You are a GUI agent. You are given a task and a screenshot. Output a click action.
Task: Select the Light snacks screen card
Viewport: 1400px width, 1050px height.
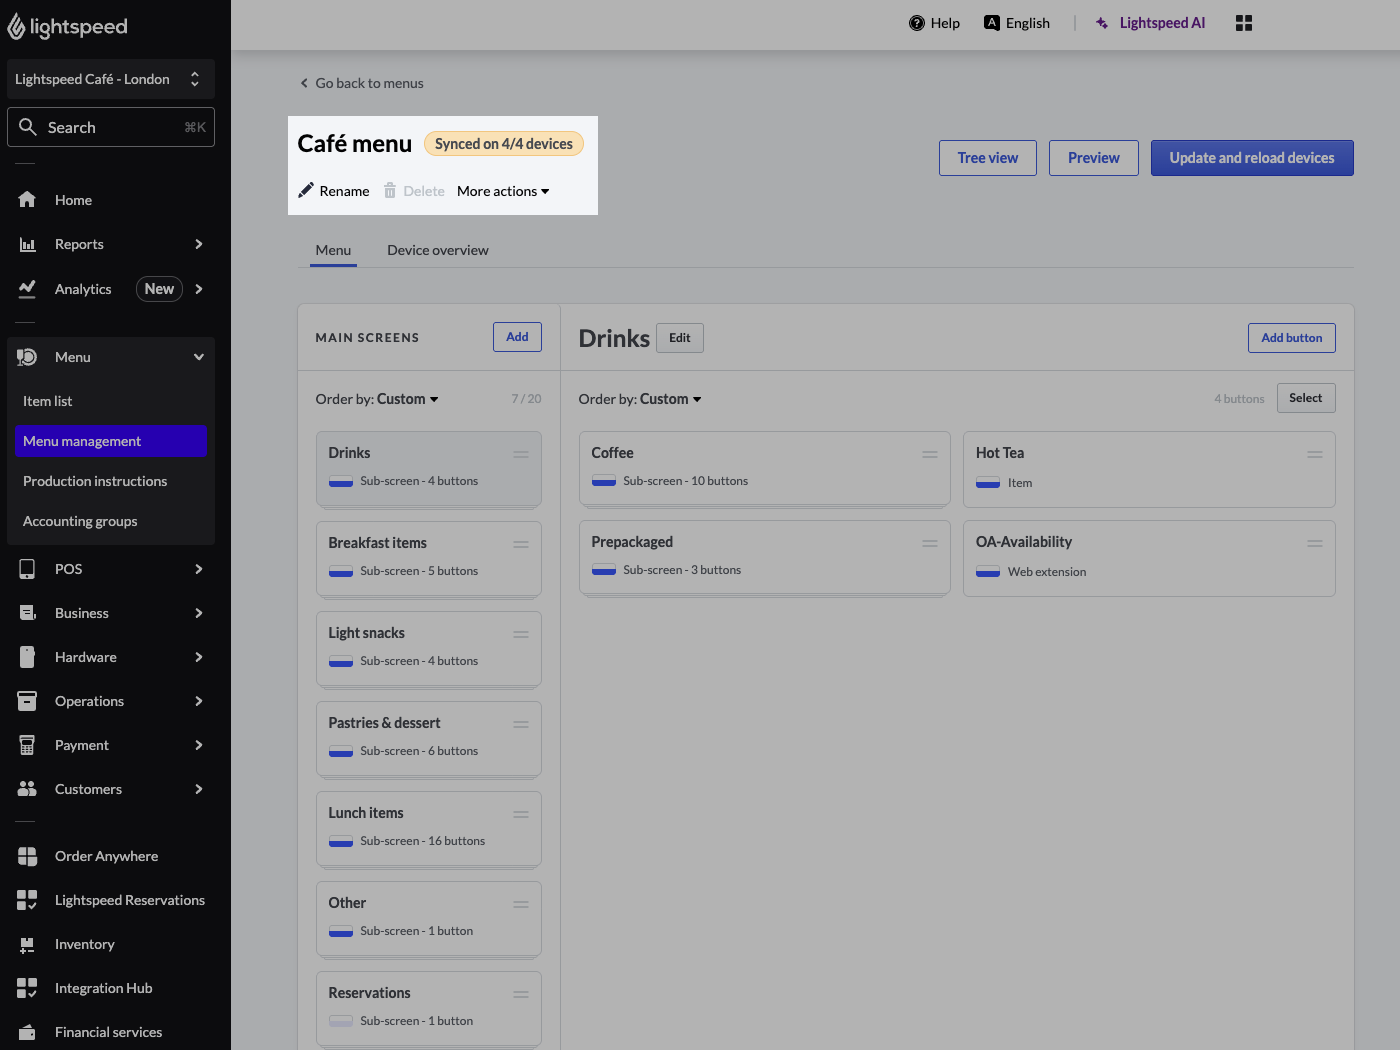pos(429,649)
